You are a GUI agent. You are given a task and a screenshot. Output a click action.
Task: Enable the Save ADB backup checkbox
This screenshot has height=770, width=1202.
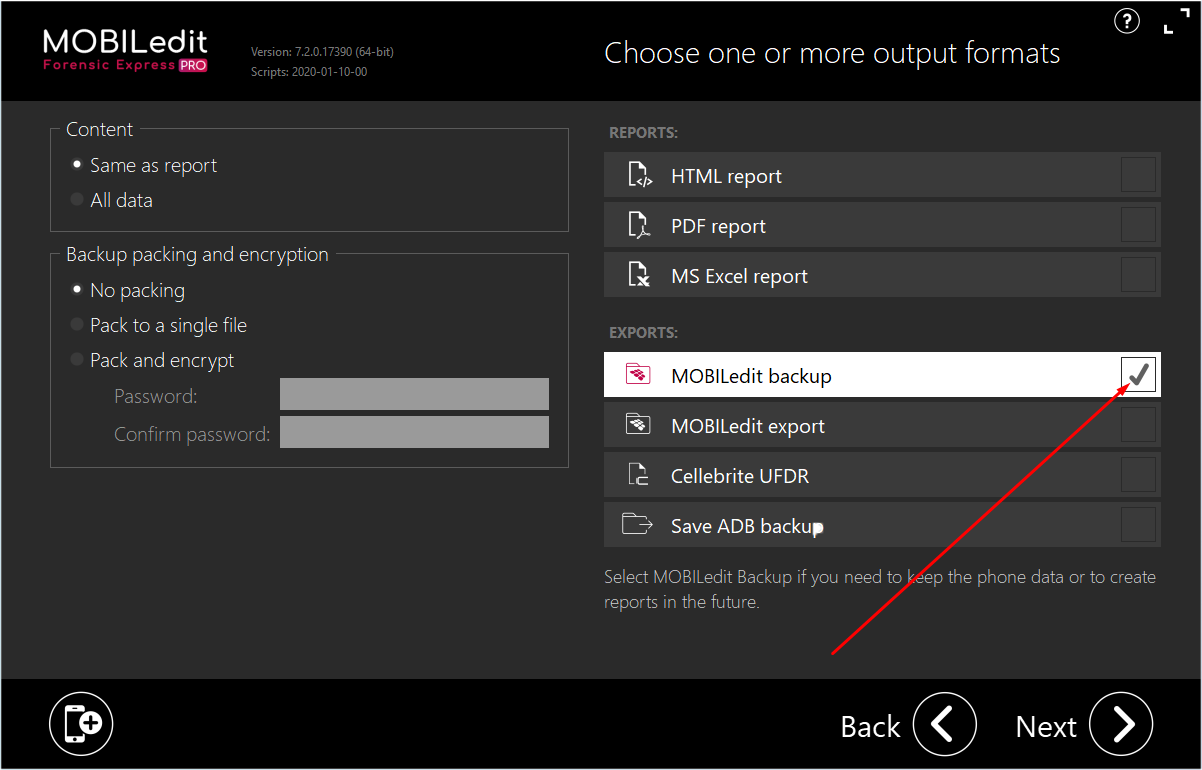[1138, 525]
